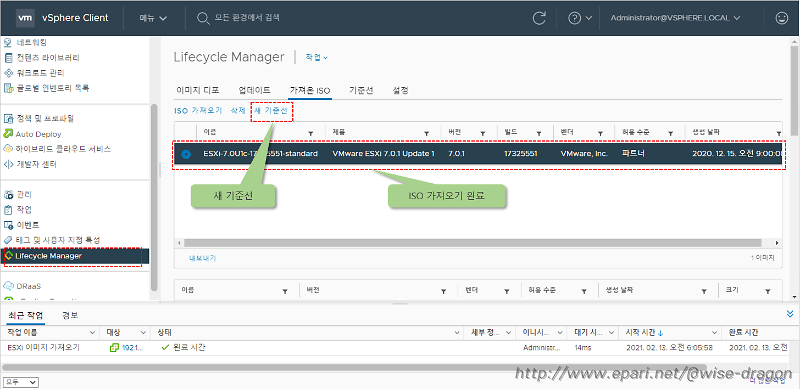Open 이니시에이터 column dropdown
The height and width of the screenshot is (389, 800).
(559, 333)
